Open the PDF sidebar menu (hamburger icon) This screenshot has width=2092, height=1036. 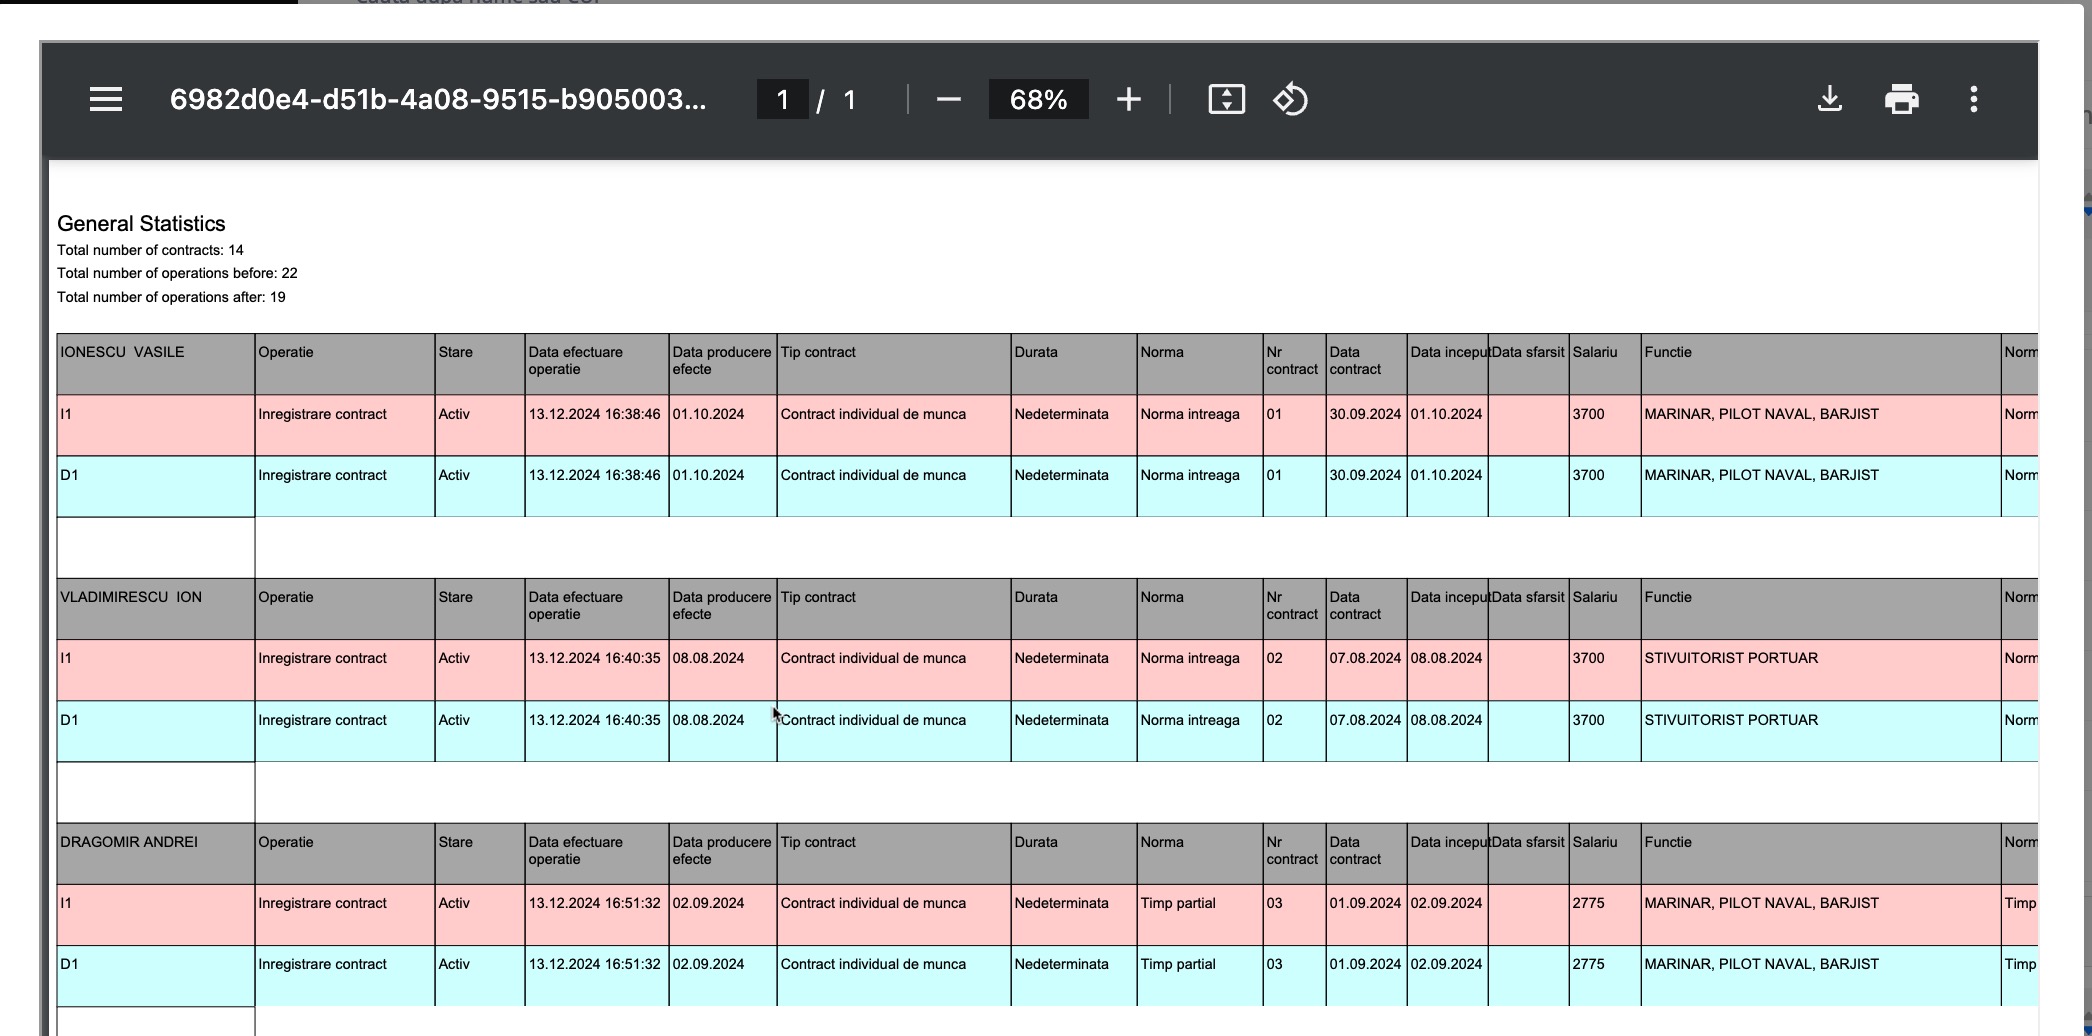pos(105,99)
